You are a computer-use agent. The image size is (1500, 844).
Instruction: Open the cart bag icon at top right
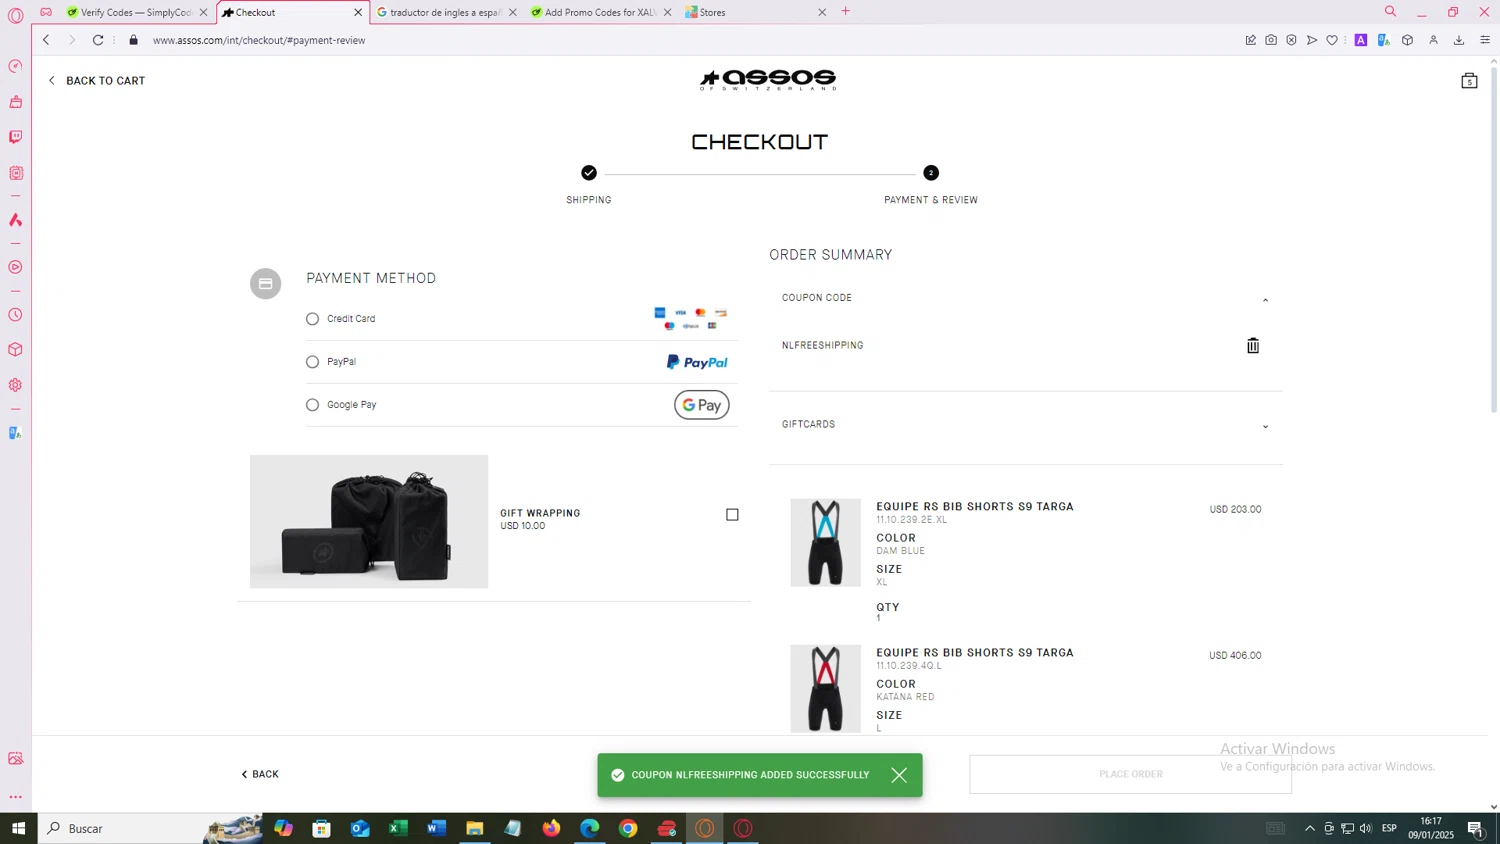[1469, 81]
